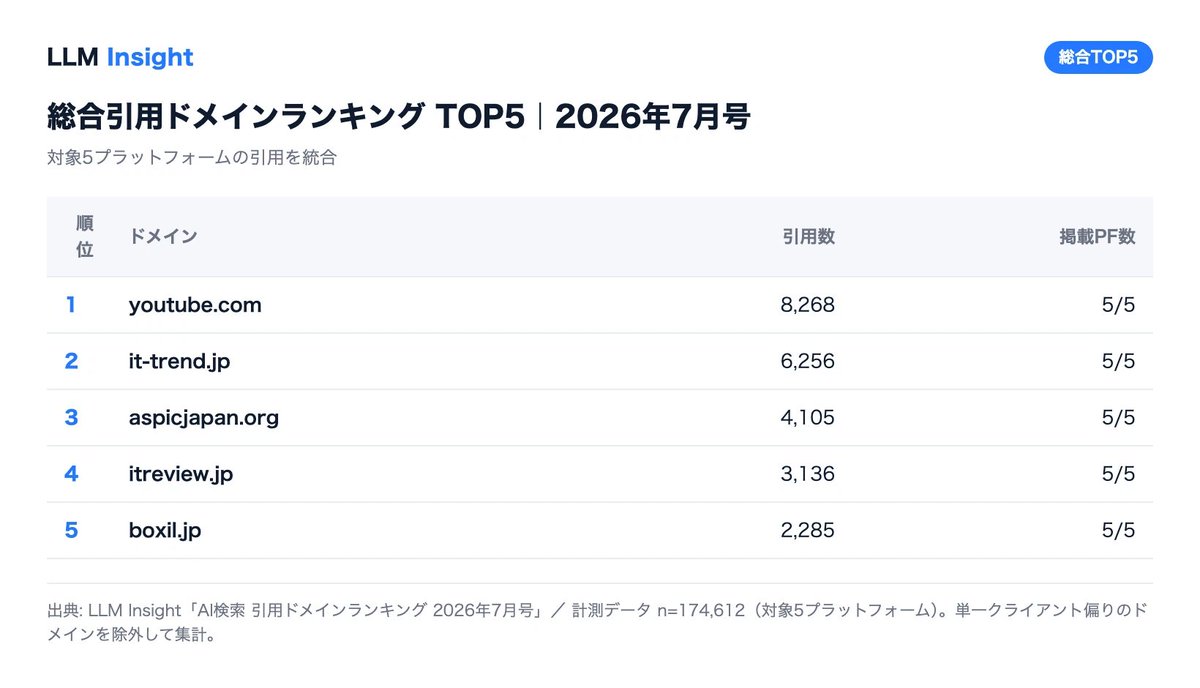This screenshot has width=1200, height=688.
Task: Click the LLM Insight logo
Action: click(x=120, y=57)
